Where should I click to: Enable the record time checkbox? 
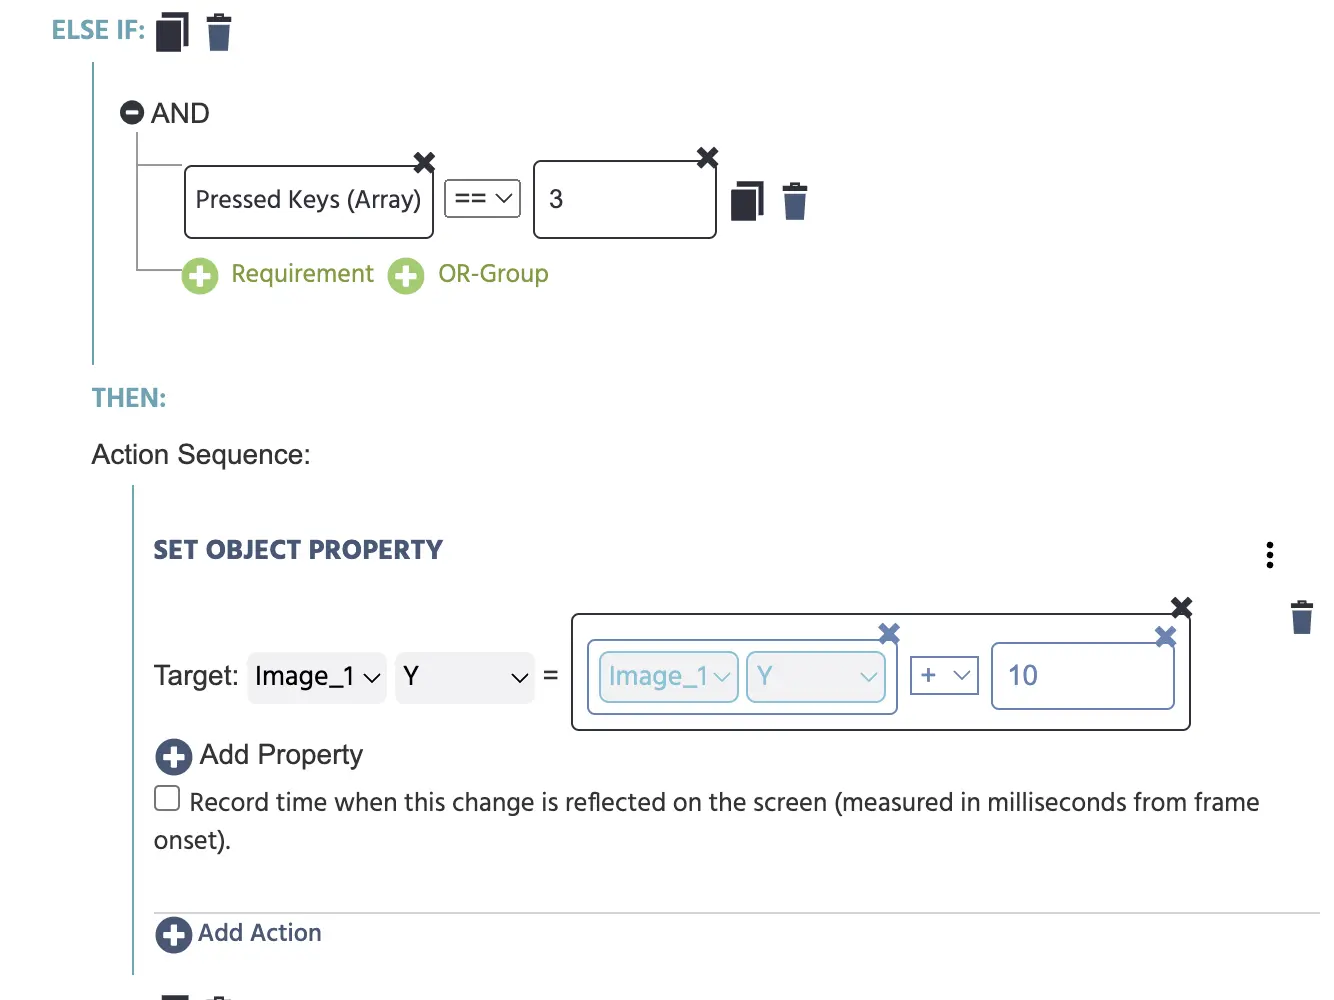pos(167,798)
